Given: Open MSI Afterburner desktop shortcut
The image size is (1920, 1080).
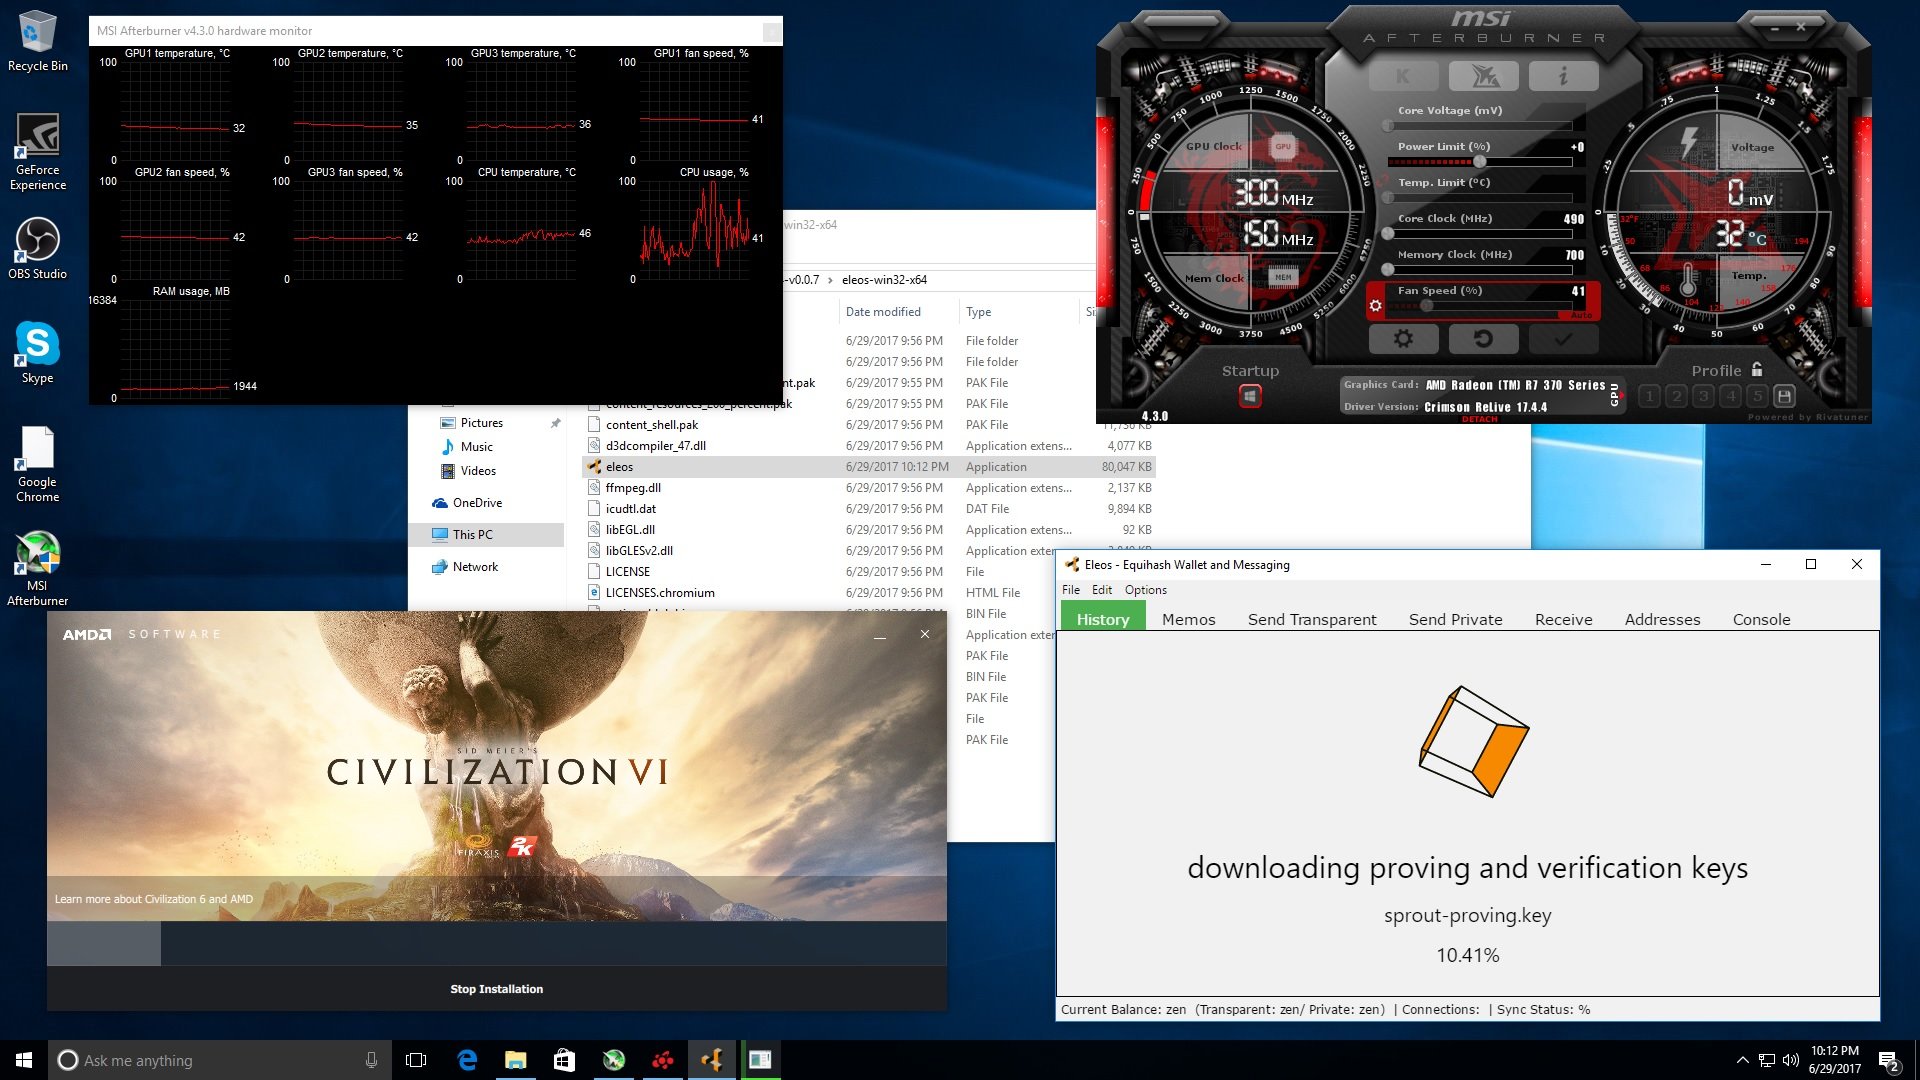Looking at the screenshot, I should [x=37, y=568].
